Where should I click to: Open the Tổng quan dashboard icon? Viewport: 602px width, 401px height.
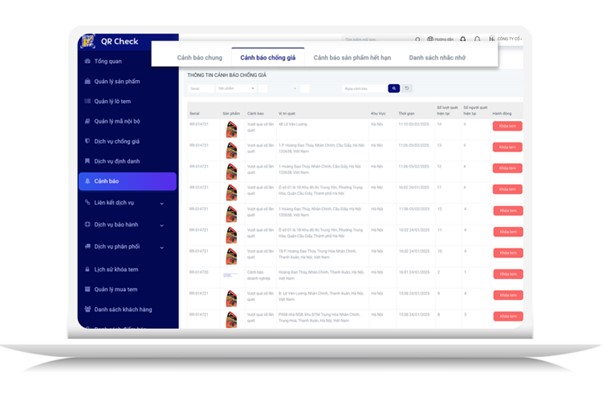click(88, 61)
